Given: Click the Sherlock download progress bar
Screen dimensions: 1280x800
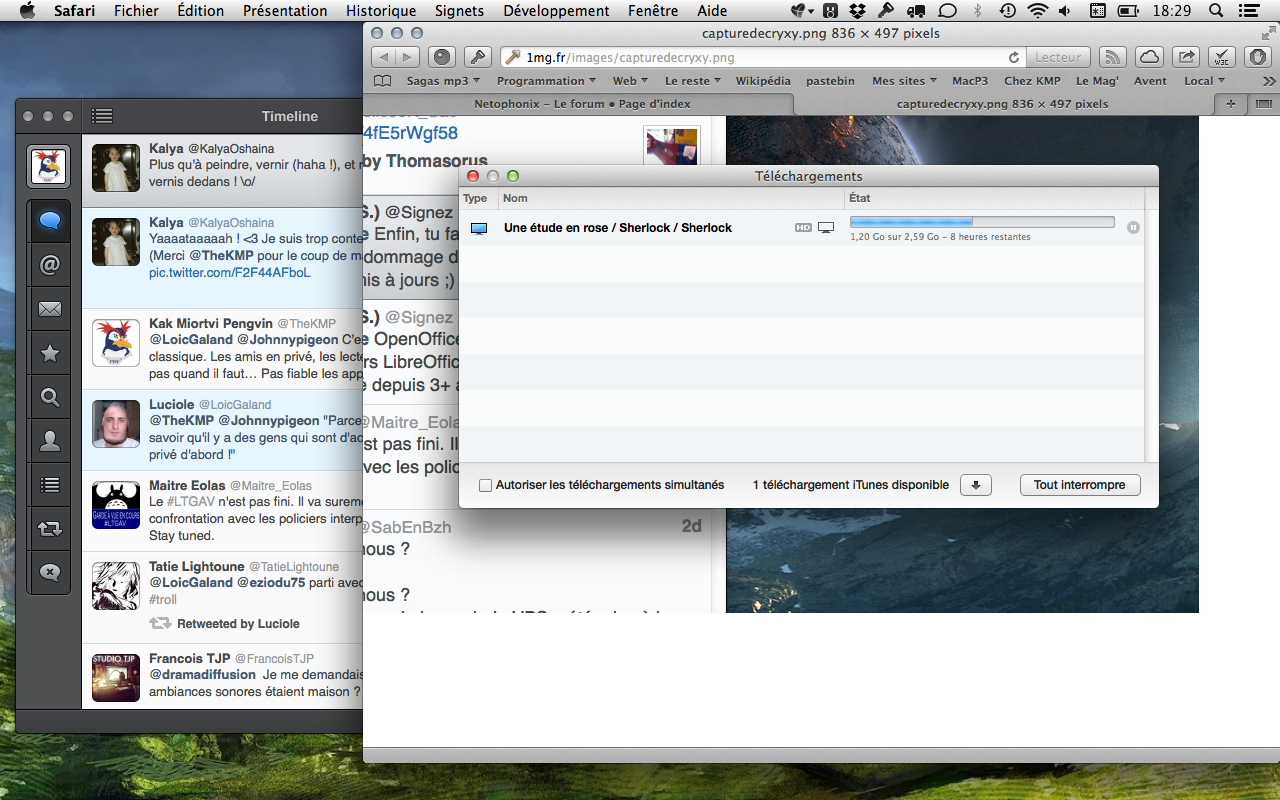Looking at the screenshot, I should pyautogui.click(x=981, y=222).
